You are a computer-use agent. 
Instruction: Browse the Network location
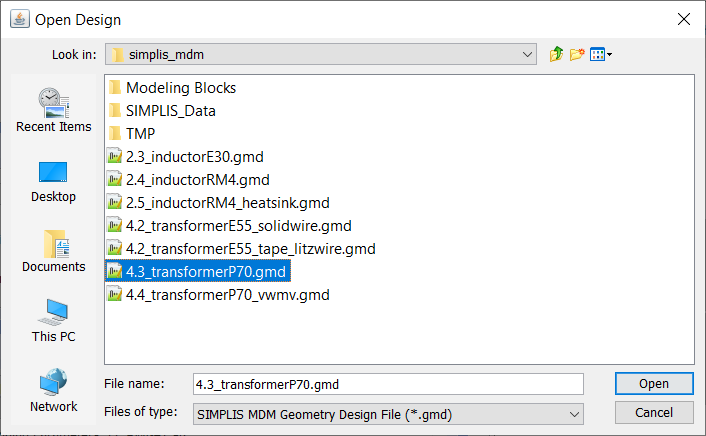click(53, 390)
